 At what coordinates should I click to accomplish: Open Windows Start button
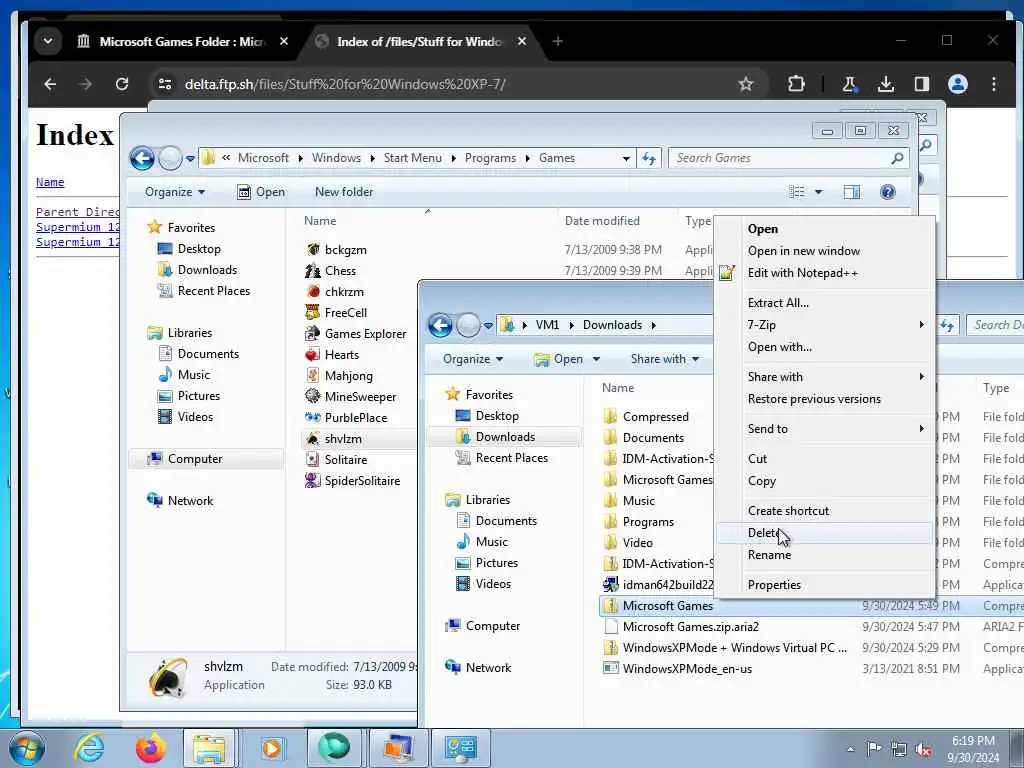point(27,749)
